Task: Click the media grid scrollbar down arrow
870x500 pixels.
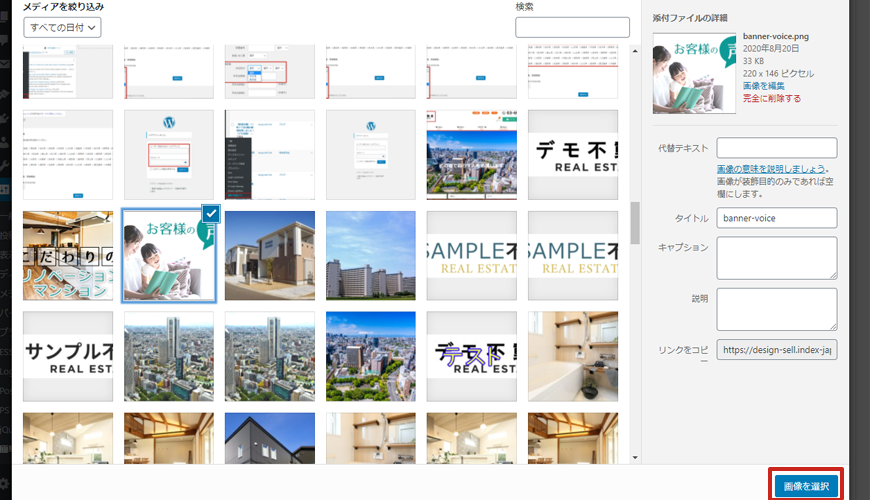Action: (x=635, y=457)
